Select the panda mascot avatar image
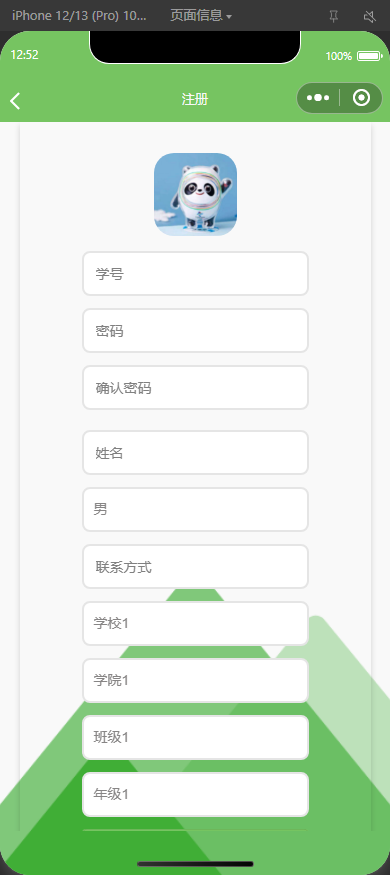The image size is (390, 875). coord(195,194)
